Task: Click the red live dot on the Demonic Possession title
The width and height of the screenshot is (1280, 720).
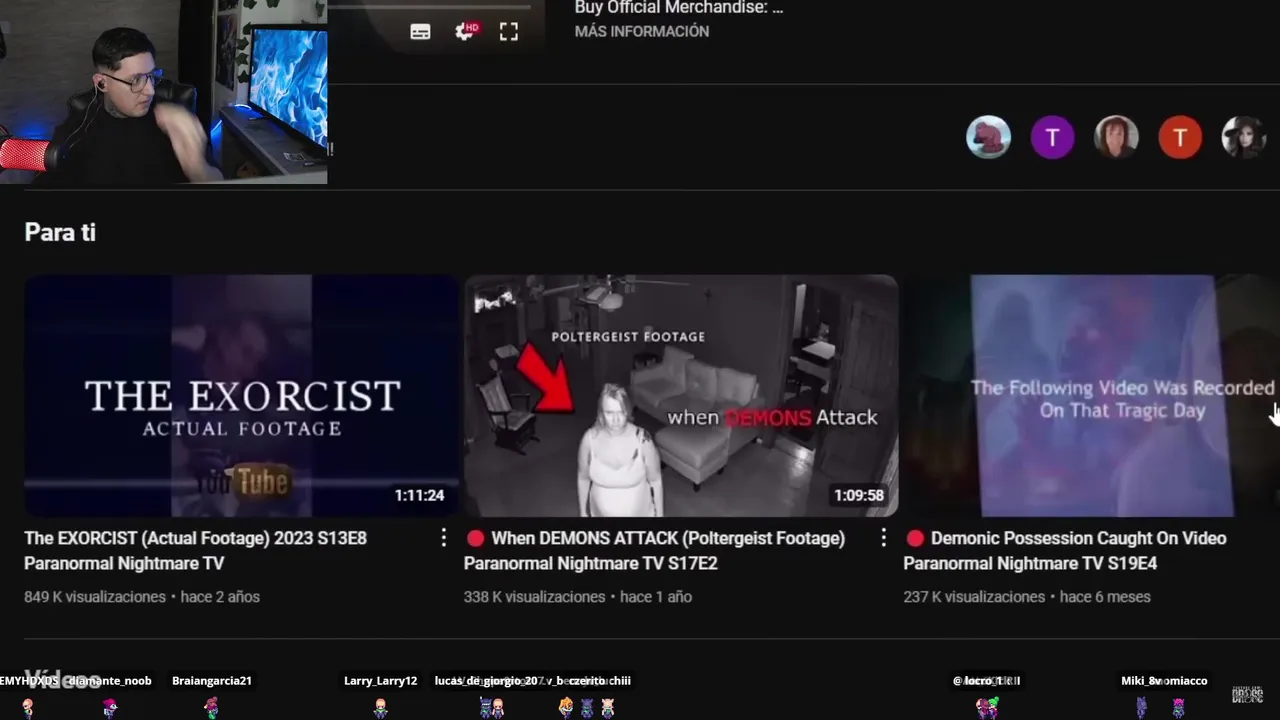Action: pyautogui.click(x=915, y=538)
